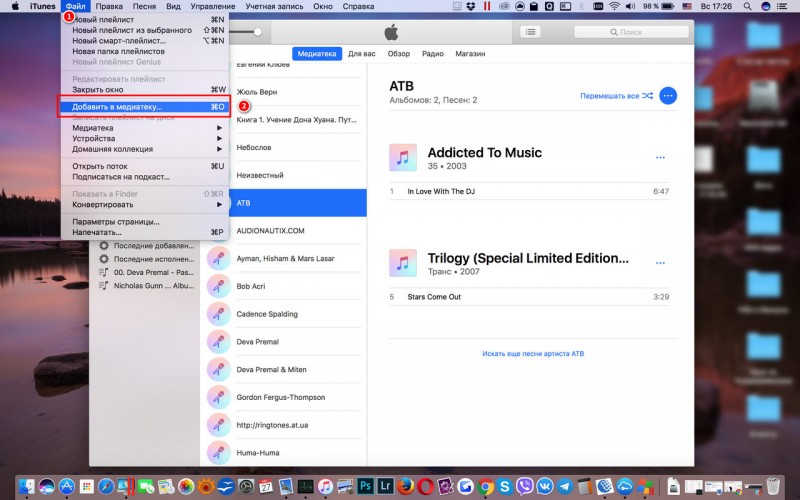Click the Apple logo menu
The image size is (800, 500).
tap(15, 6)
